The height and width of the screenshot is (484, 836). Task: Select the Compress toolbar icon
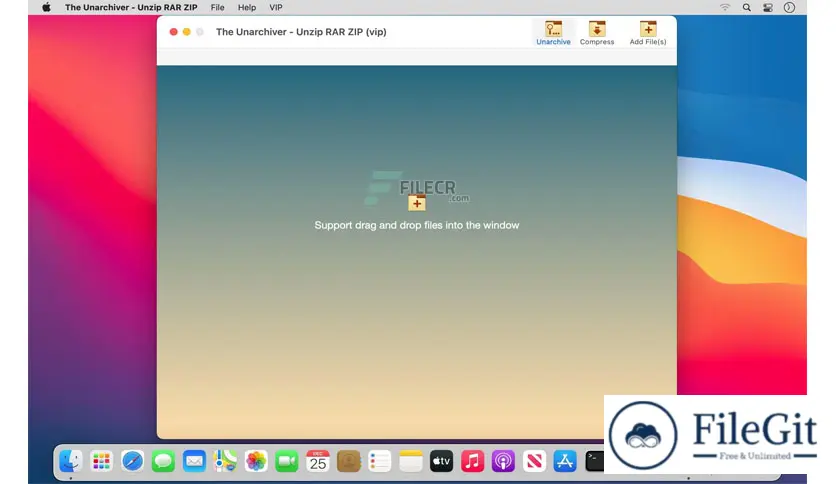point(597,33)
